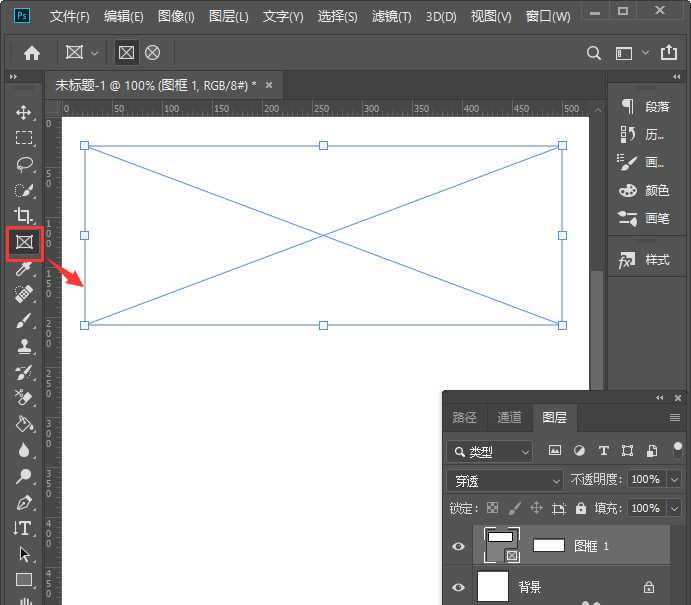Hide the 图框 1 layer
This screenshot has height=605, width=691.
coord(459,546)
